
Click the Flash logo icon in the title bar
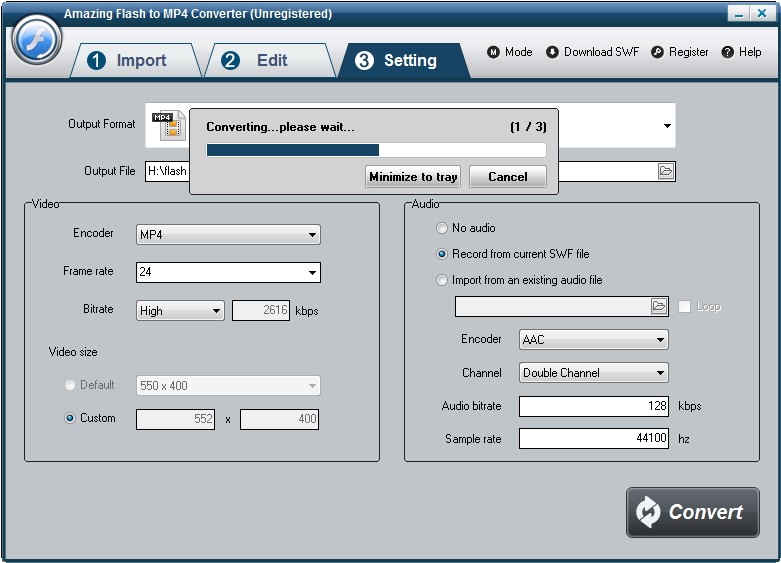click(x=36, y=40)
